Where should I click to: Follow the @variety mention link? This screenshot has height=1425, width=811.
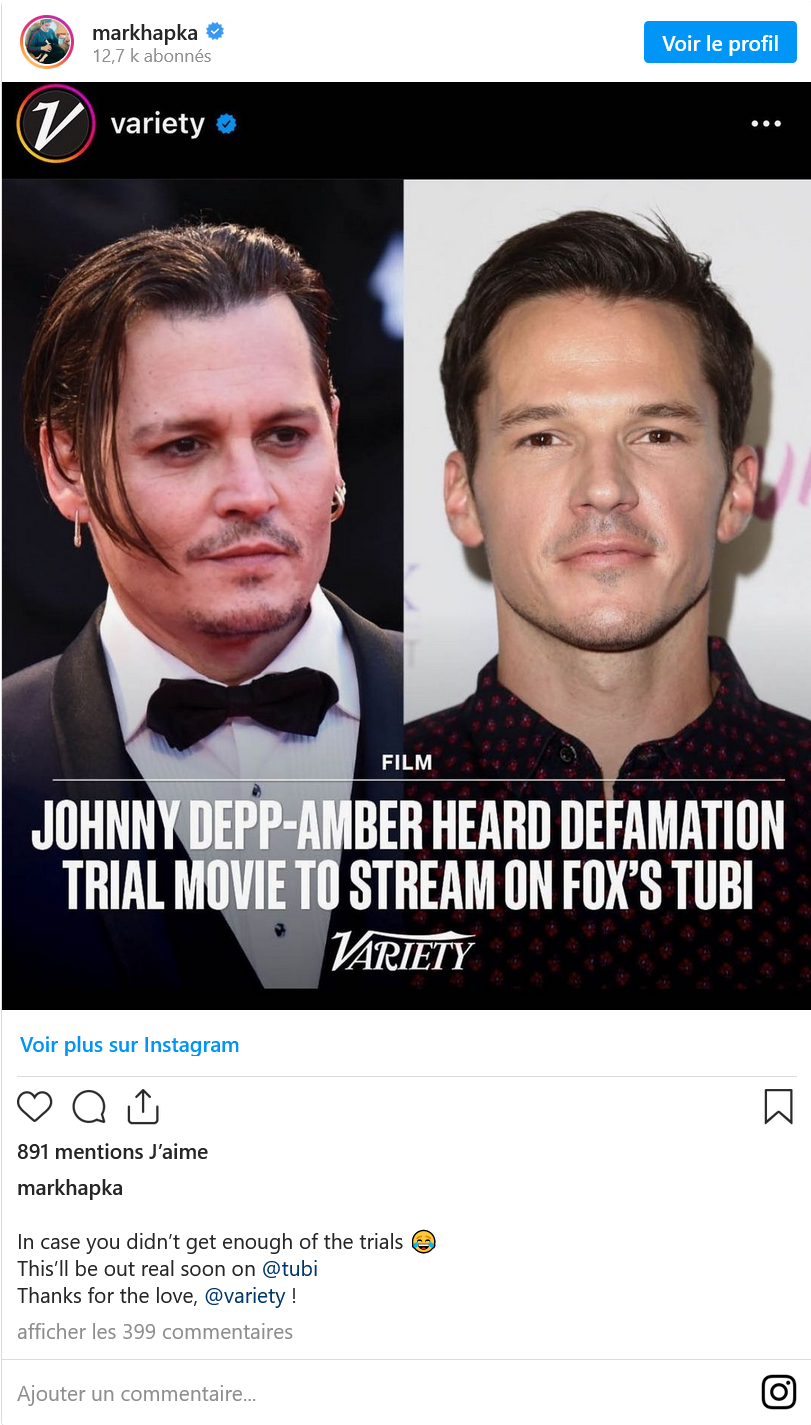tap(246, 1296)
